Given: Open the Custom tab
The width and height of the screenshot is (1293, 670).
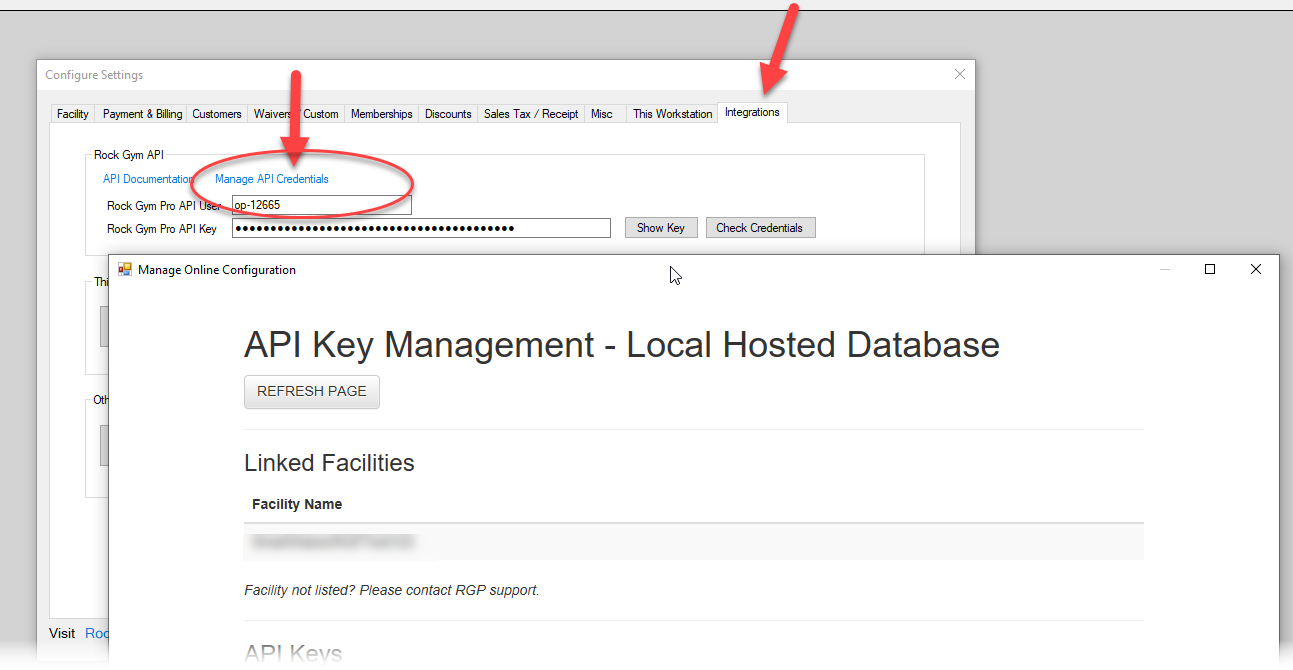Looking at the screenshot, I should point(321,114).
